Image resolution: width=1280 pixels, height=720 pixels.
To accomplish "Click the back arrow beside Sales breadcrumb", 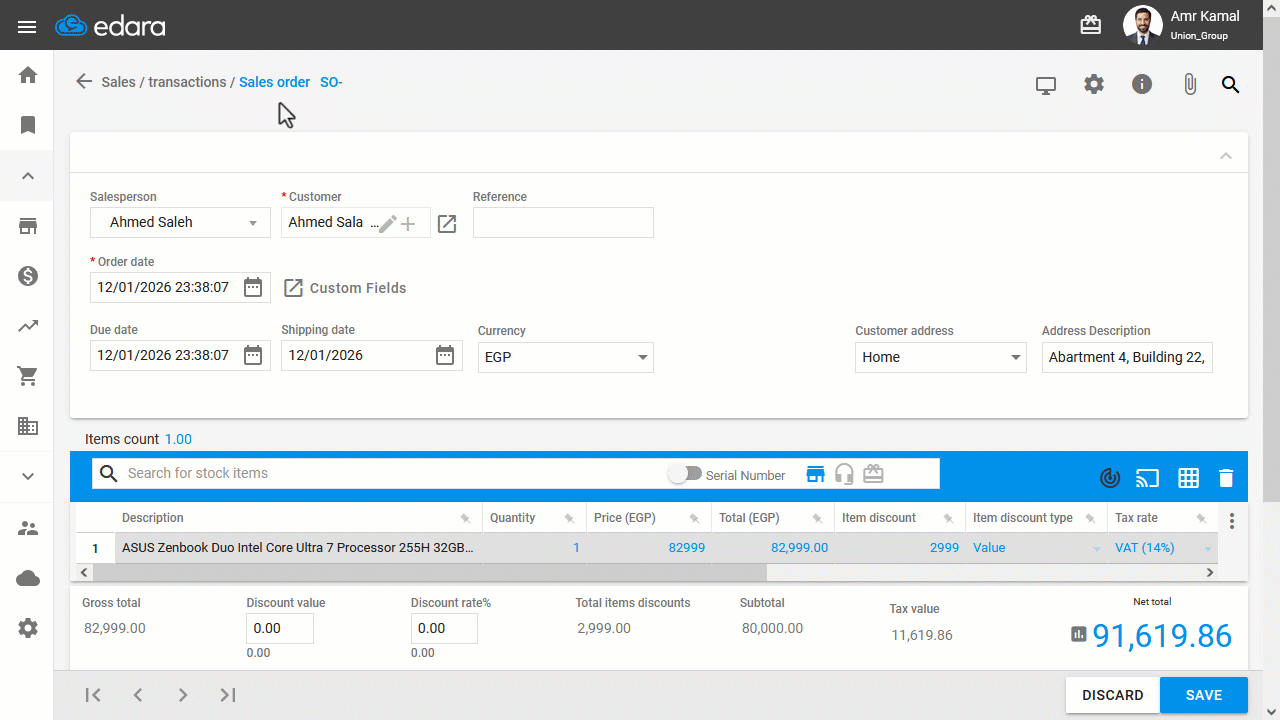I will click(84, 82).
